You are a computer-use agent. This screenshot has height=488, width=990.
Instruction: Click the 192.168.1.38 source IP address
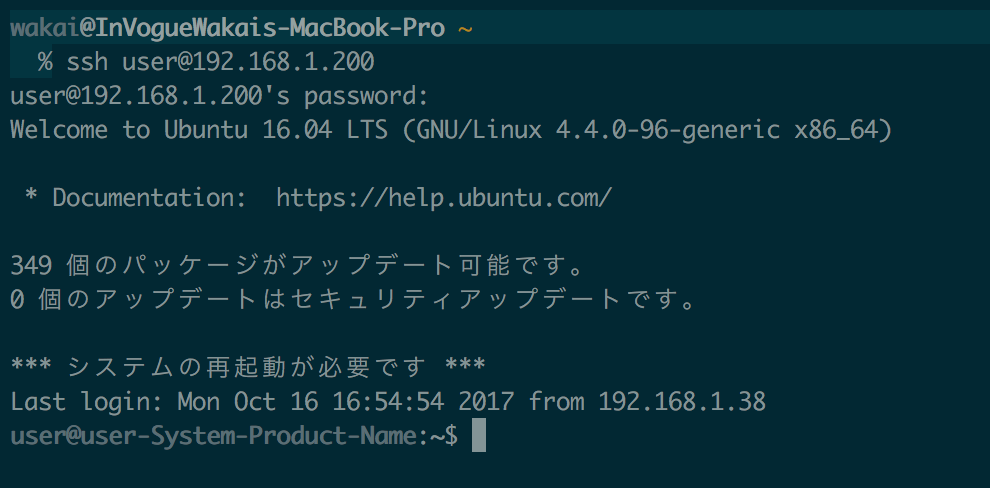click(682, 402)
